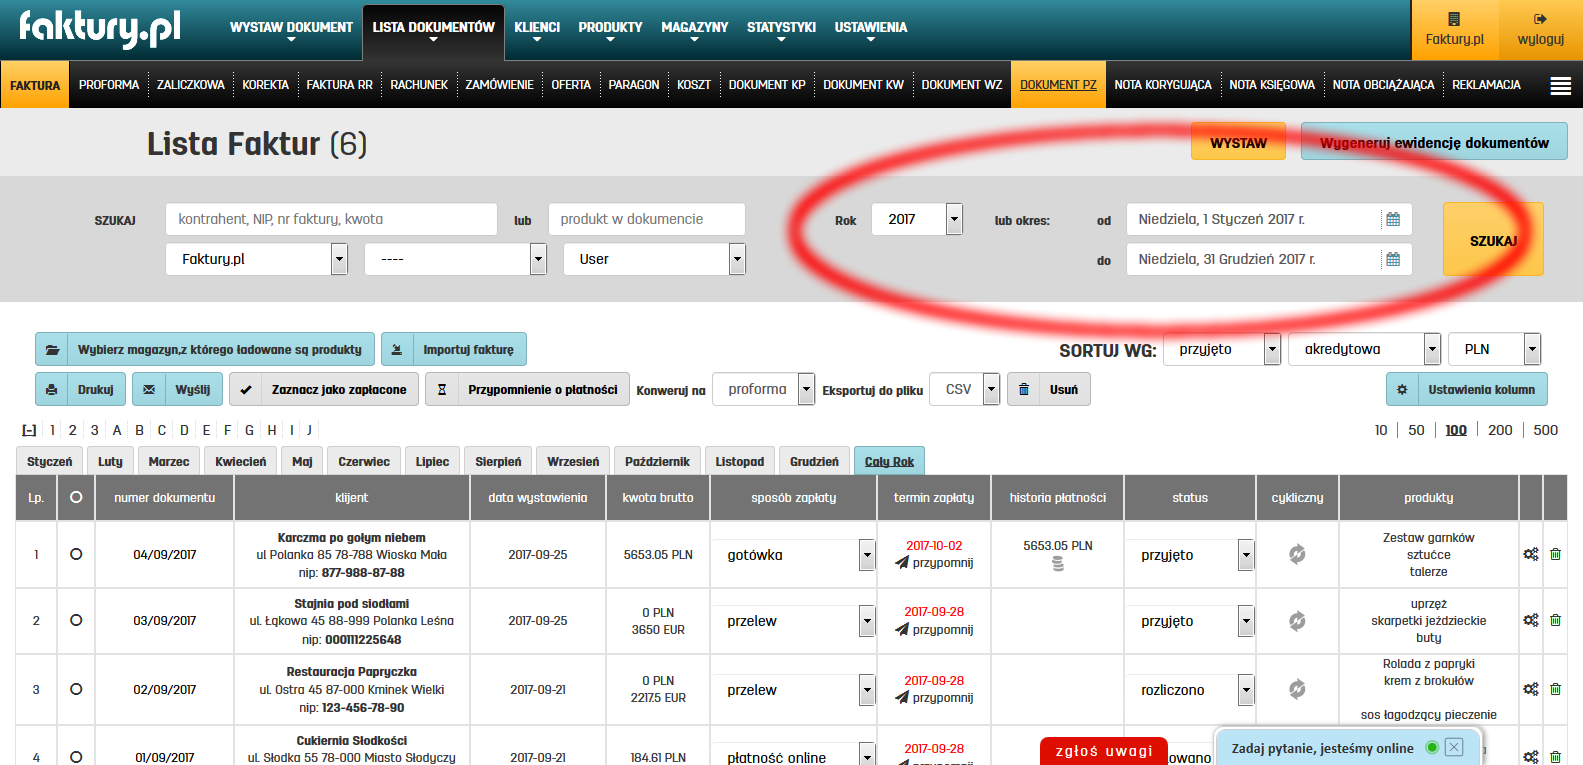Open the KLIENCI menu
1583x765 pixels.
[537, 28]
